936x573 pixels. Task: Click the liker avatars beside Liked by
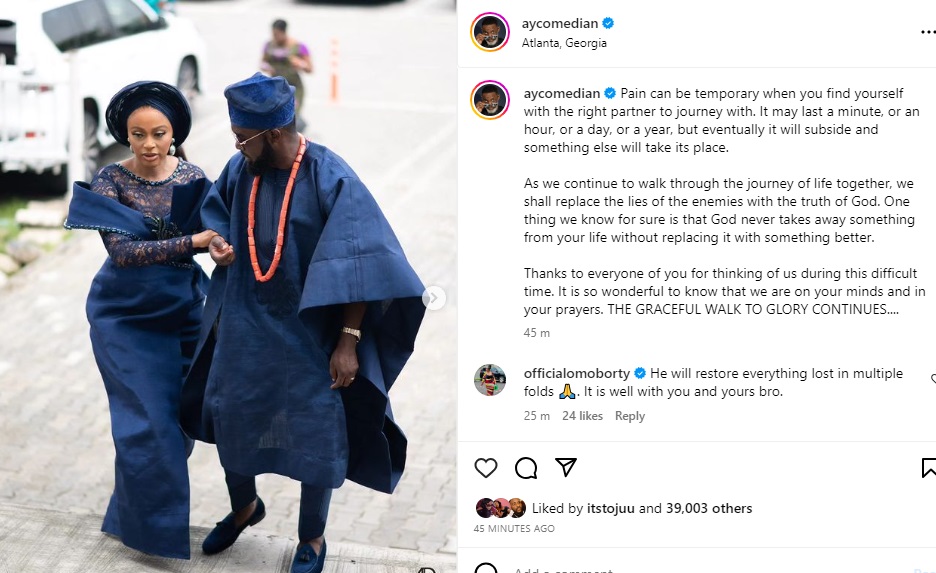tap(500, 508)
